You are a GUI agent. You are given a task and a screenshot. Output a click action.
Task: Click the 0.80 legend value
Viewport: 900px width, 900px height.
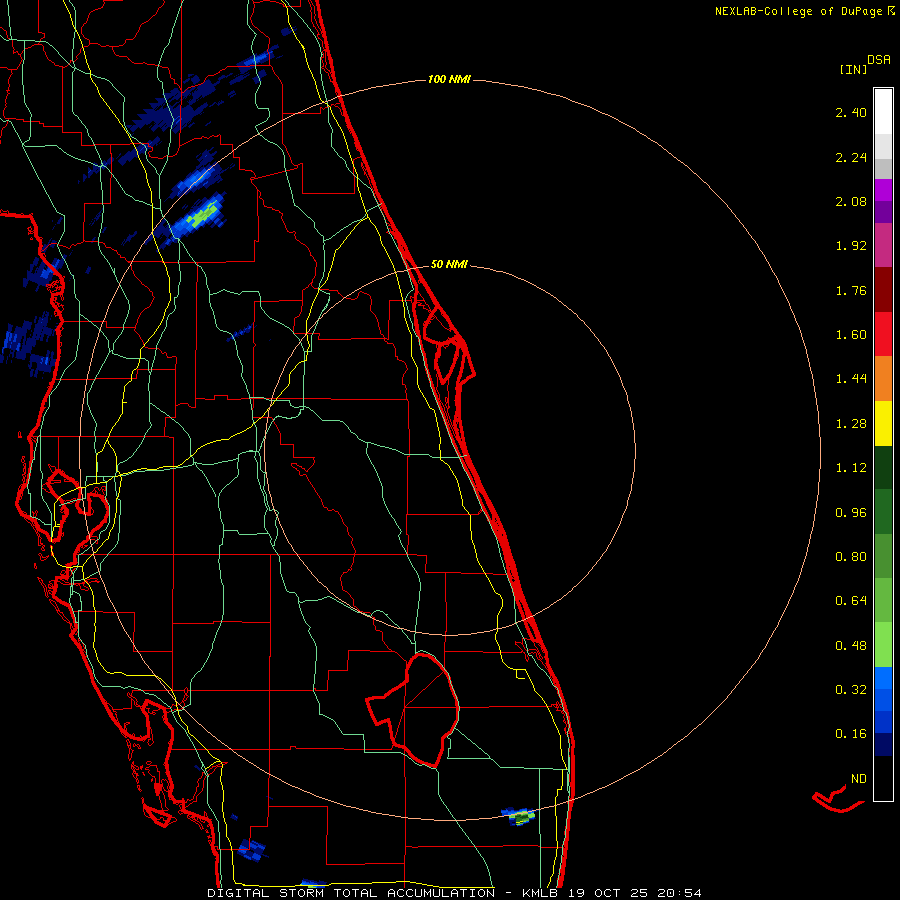click(x=851, y=557)
